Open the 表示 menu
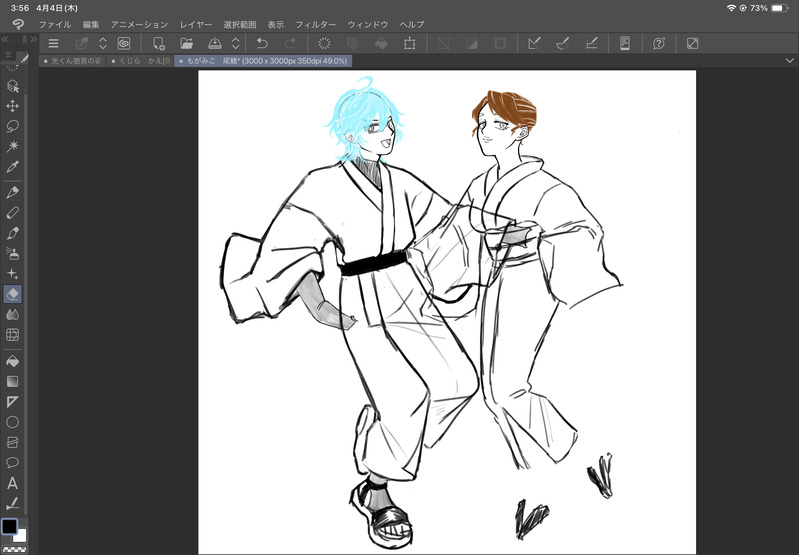Viewport: 799px width, 555px height. click(x=276, y=24)
